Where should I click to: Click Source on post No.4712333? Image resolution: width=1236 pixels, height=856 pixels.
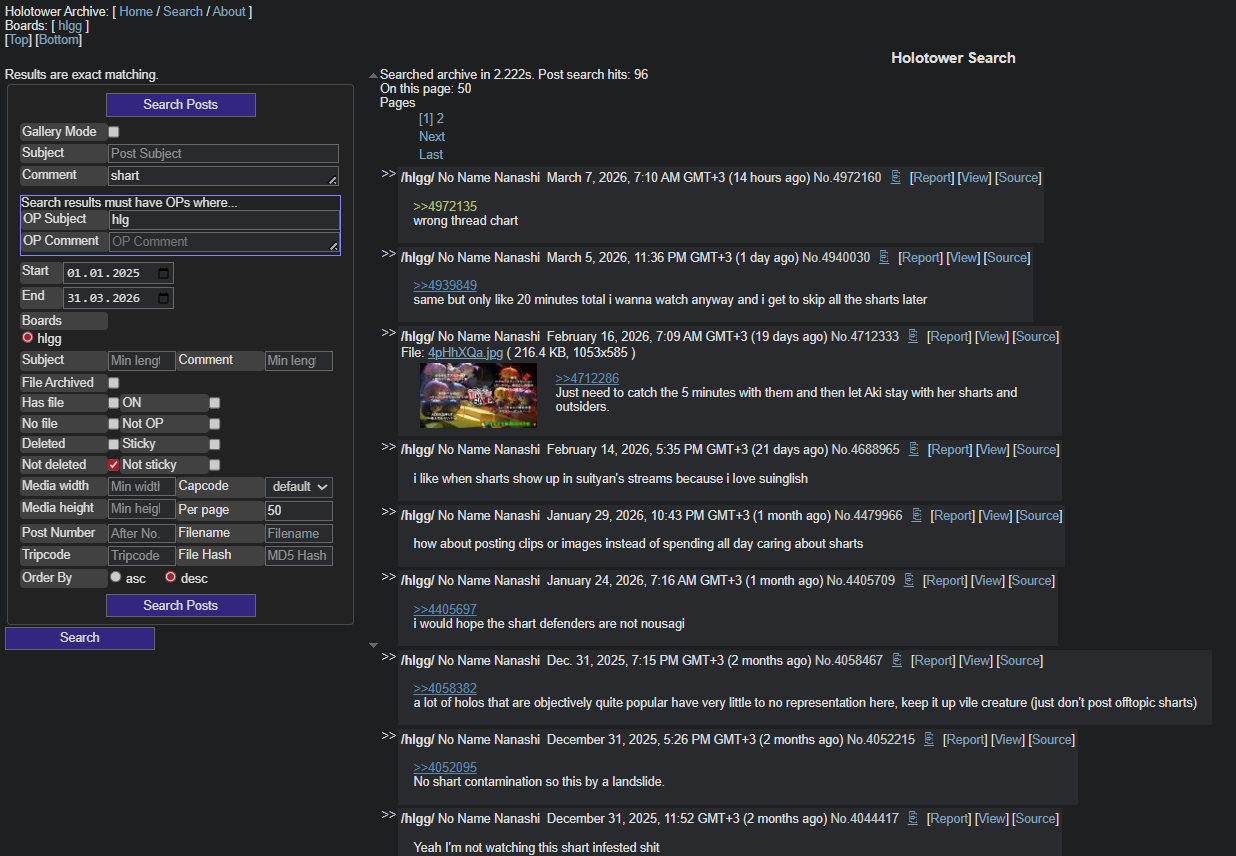[x=1037, y=336]
